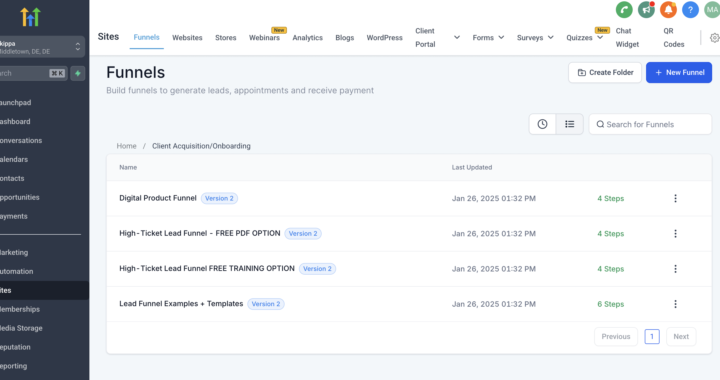Expand the Client Portal dropdown arrow
Viewport: 720px width, 380px height.
pos(456,38)
